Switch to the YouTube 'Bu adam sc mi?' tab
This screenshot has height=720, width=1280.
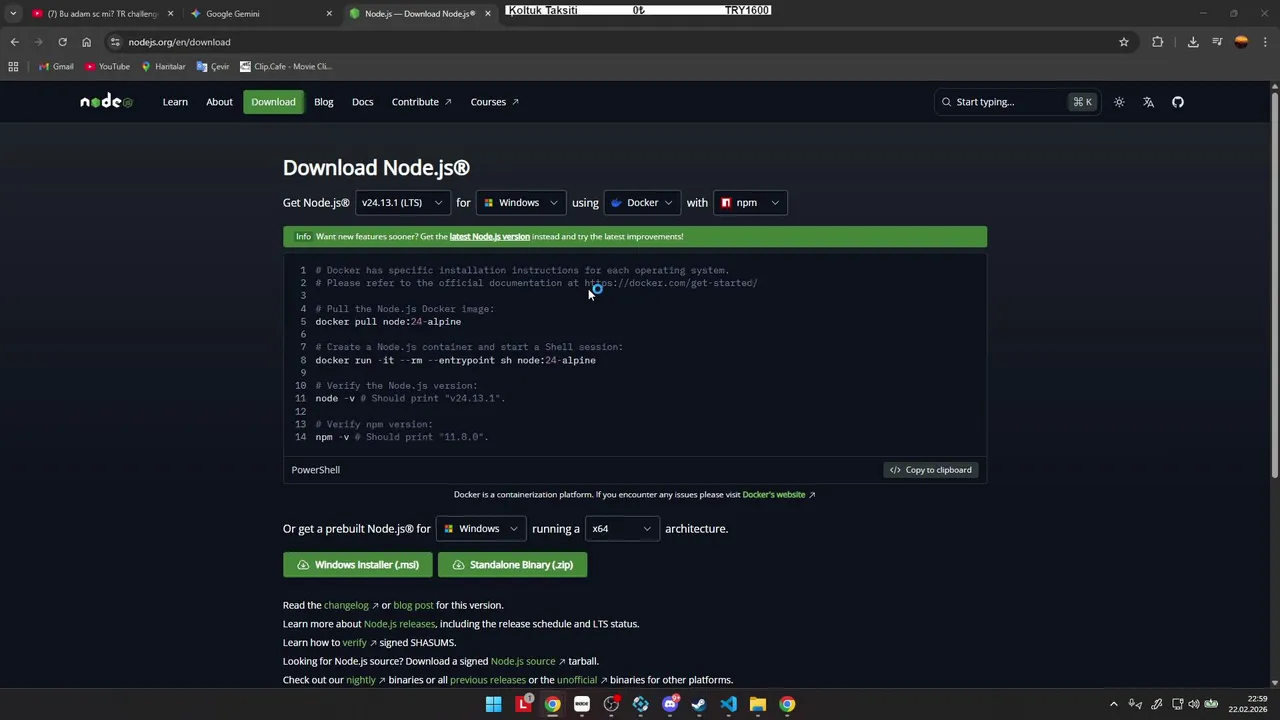click(x=102, y=14)
